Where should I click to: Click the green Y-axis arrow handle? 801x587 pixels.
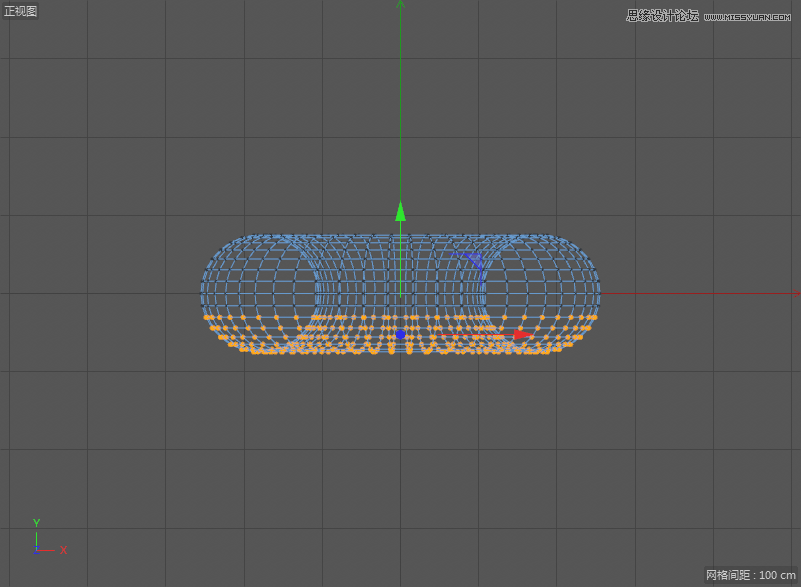400,210
